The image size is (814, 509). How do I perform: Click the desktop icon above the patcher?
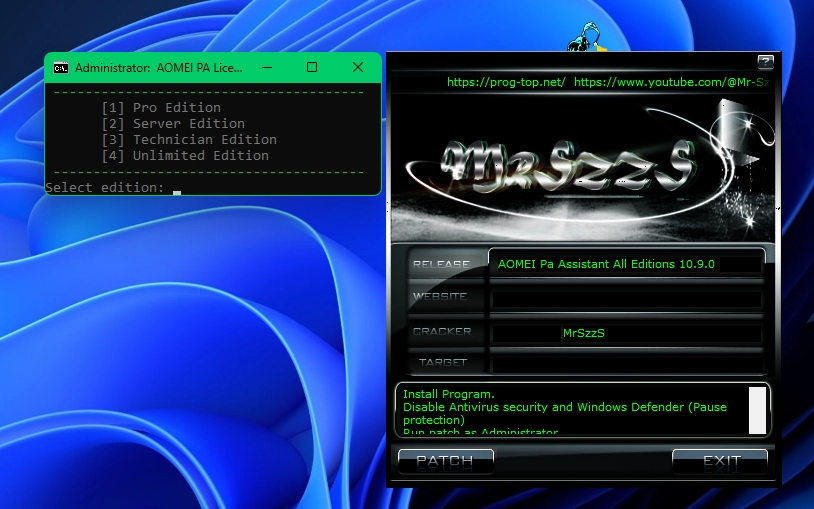587,36
